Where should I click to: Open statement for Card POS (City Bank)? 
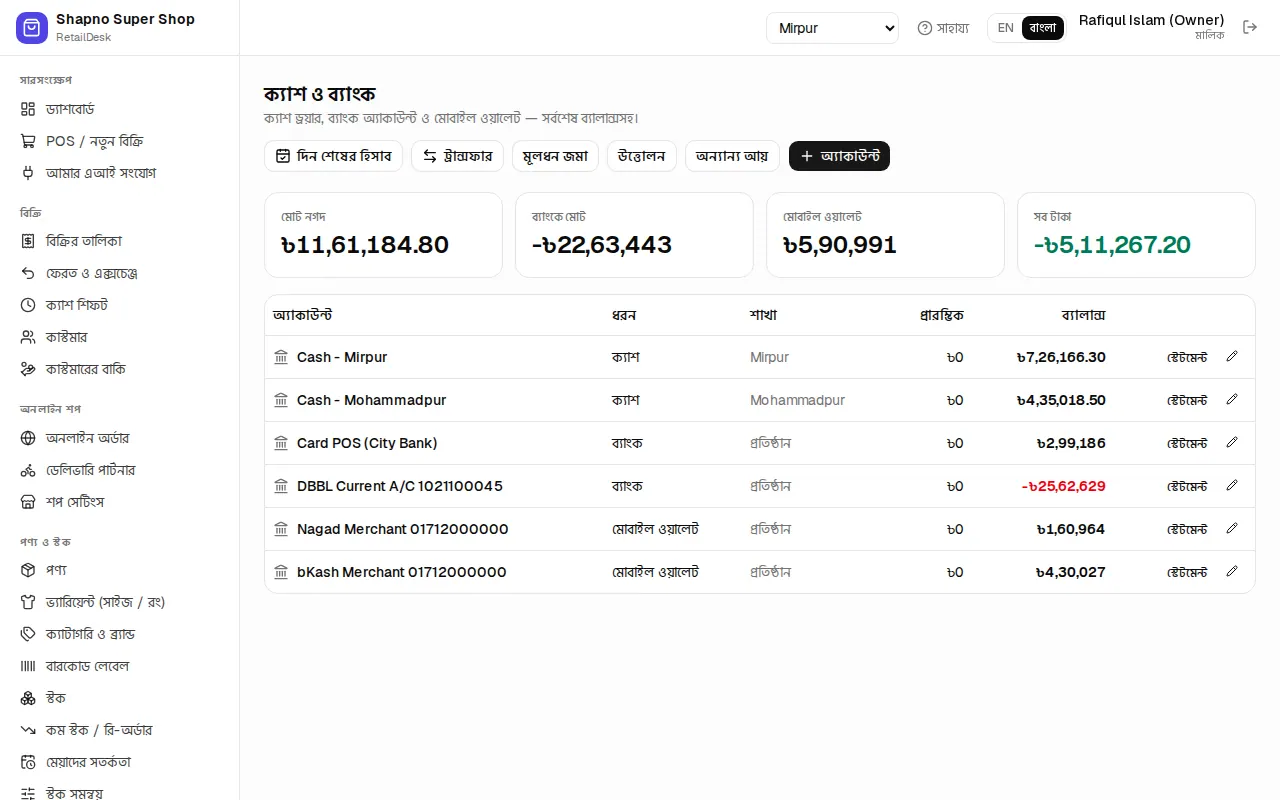click(x=1187, y=443)
